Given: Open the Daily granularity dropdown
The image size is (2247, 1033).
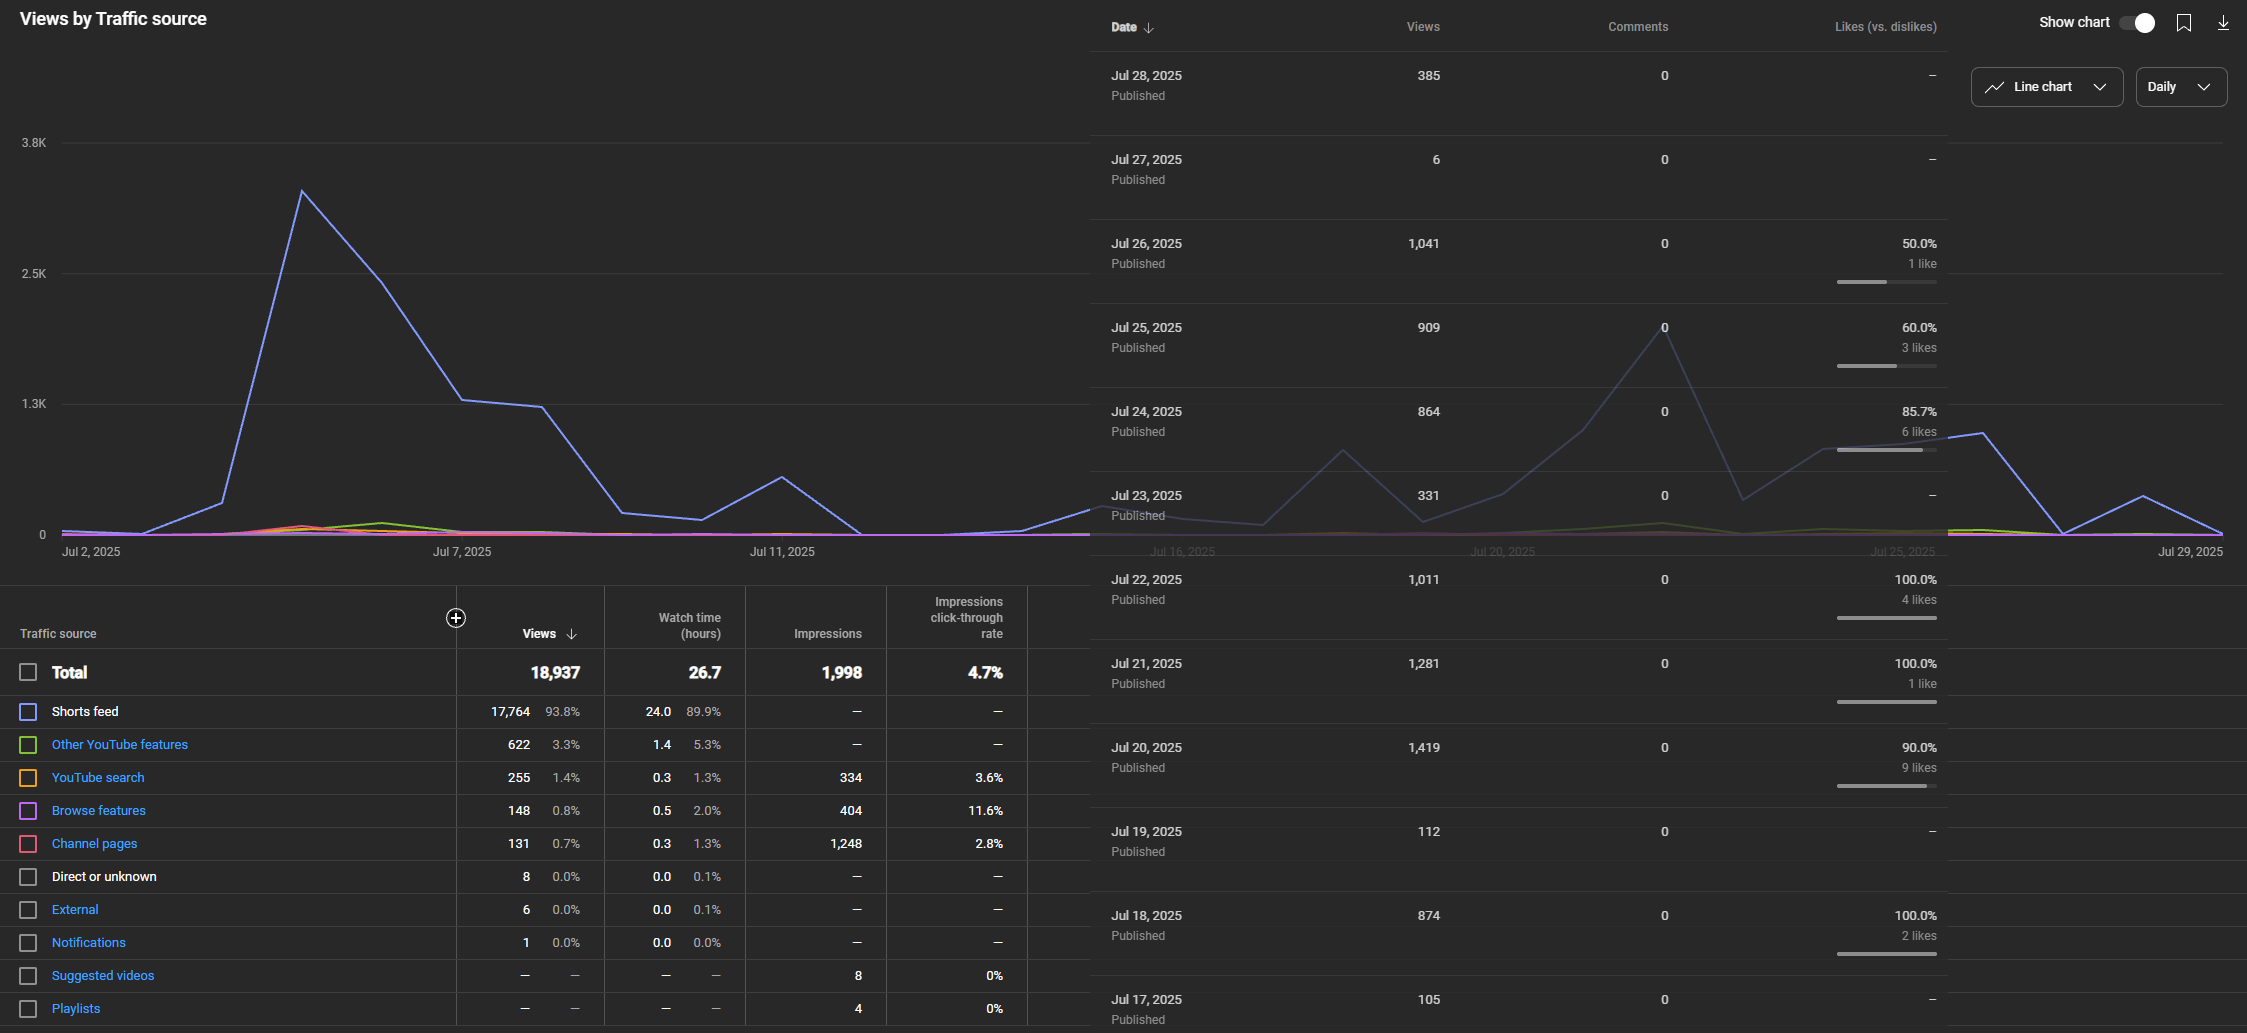Looking at the screenshot, I should click(x=2181, y=87).
